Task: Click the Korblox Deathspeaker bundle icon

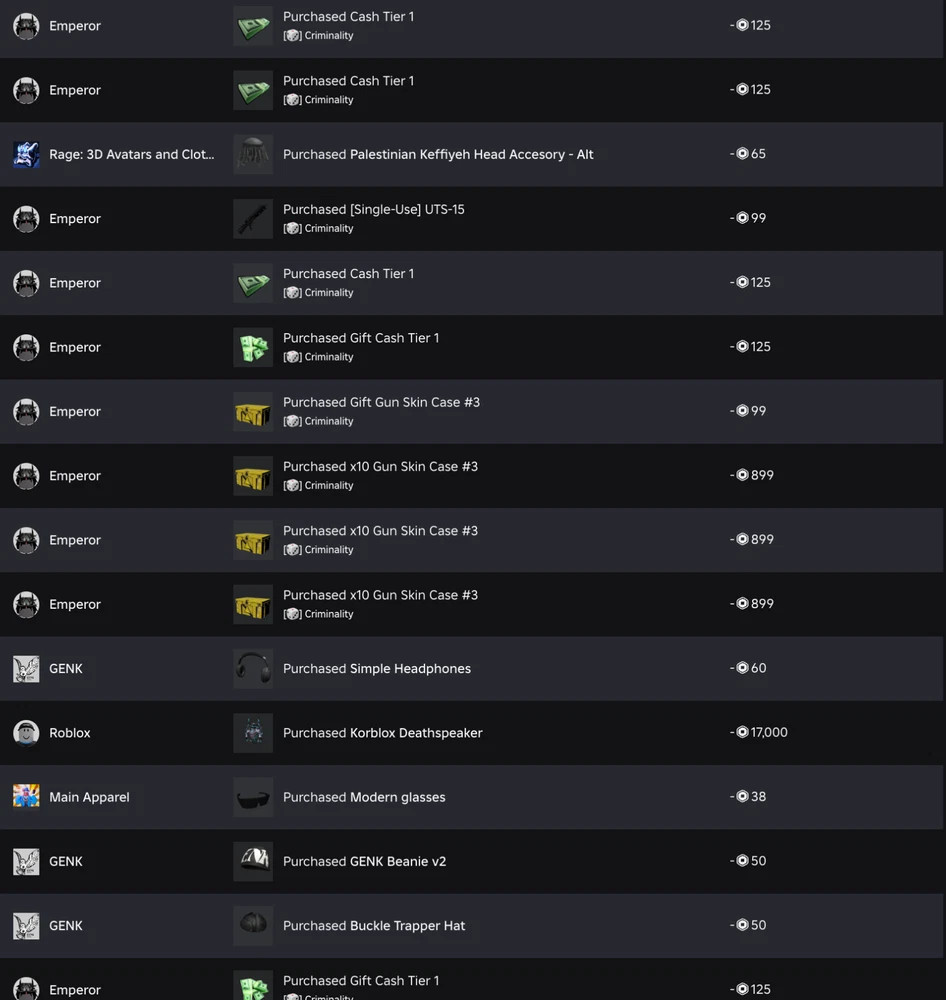Action: point(253,733)
